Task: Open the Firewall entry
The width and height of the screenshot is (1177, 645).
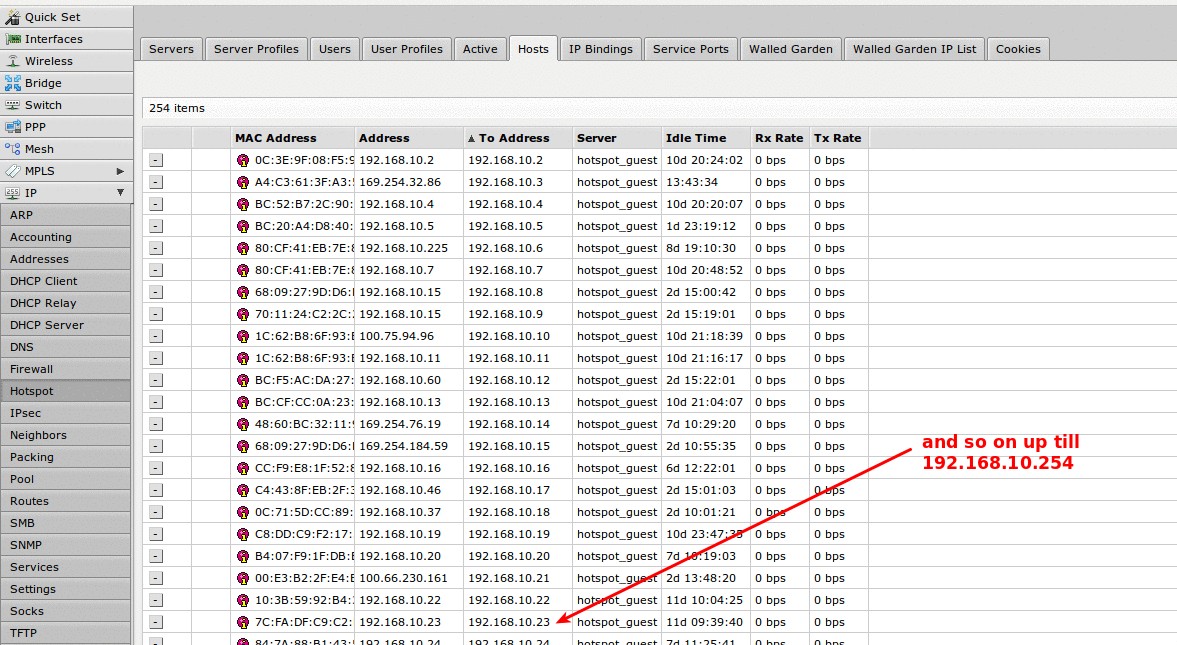Action: coord(65,369)
